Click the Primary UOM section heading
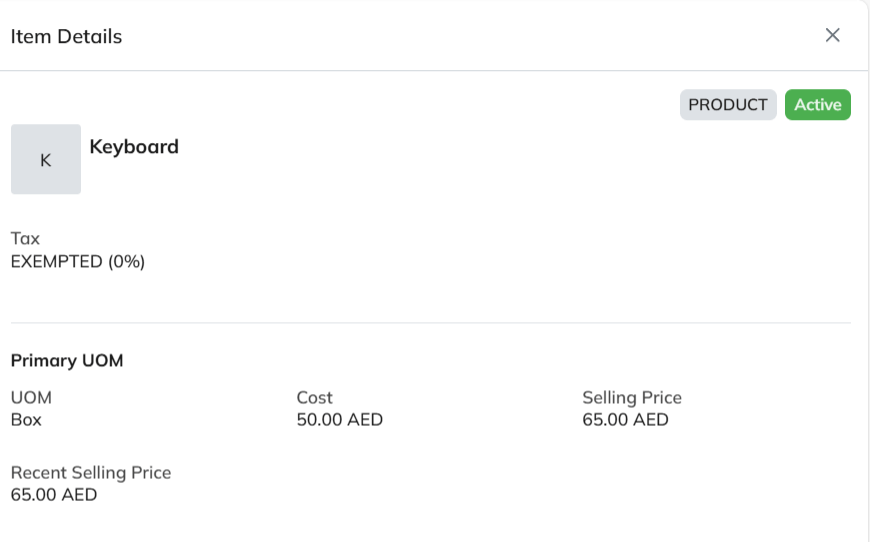 coord(67,361)
